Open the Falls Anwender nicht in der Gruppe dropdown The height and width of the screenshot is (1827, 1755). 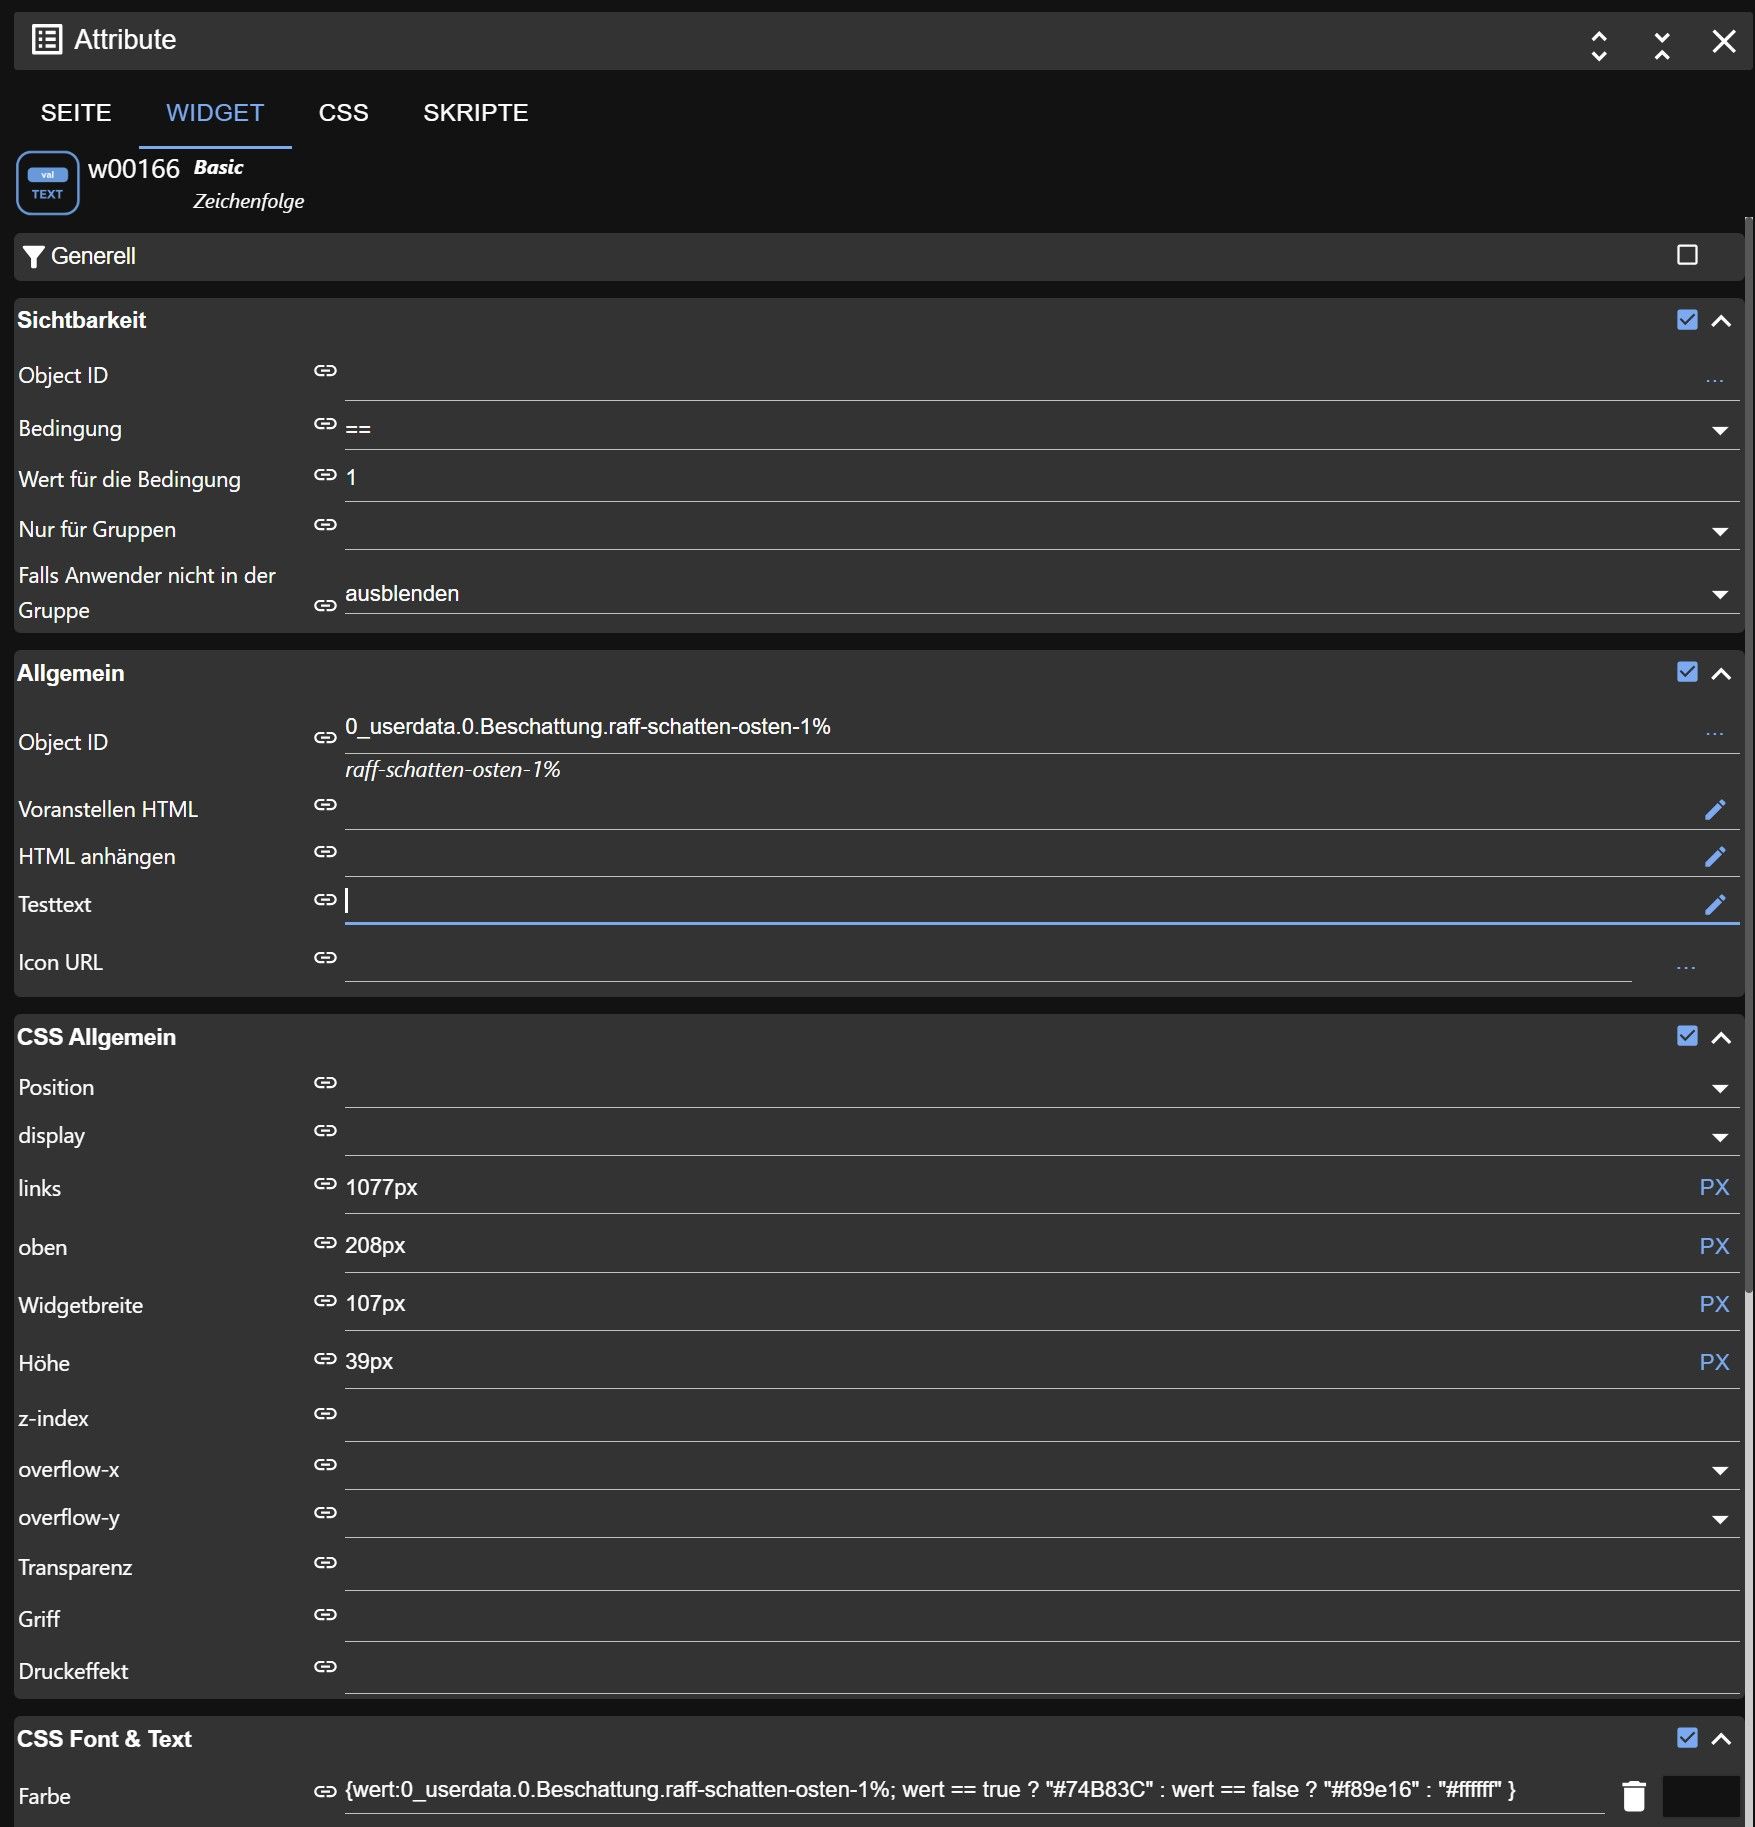[1720, 594]
